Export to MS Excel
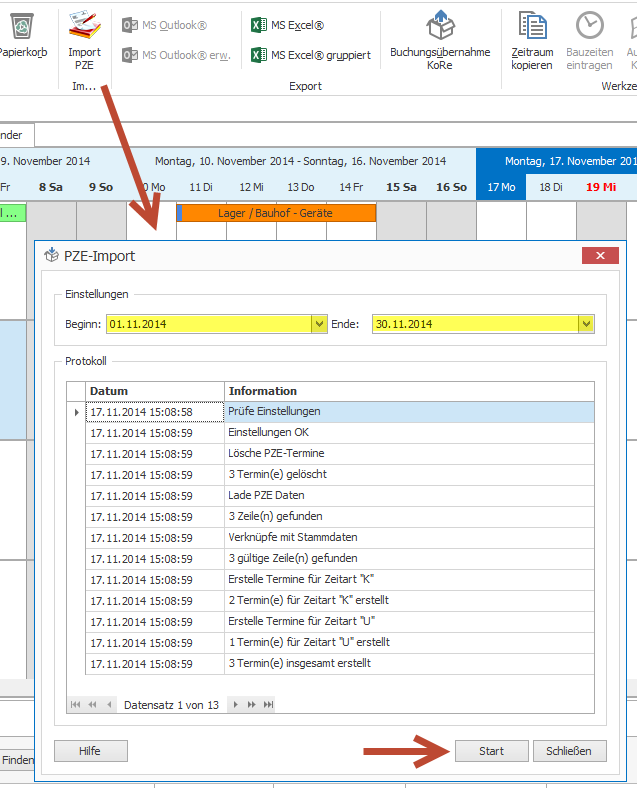The image size is (637, 788). click(288, 25)
